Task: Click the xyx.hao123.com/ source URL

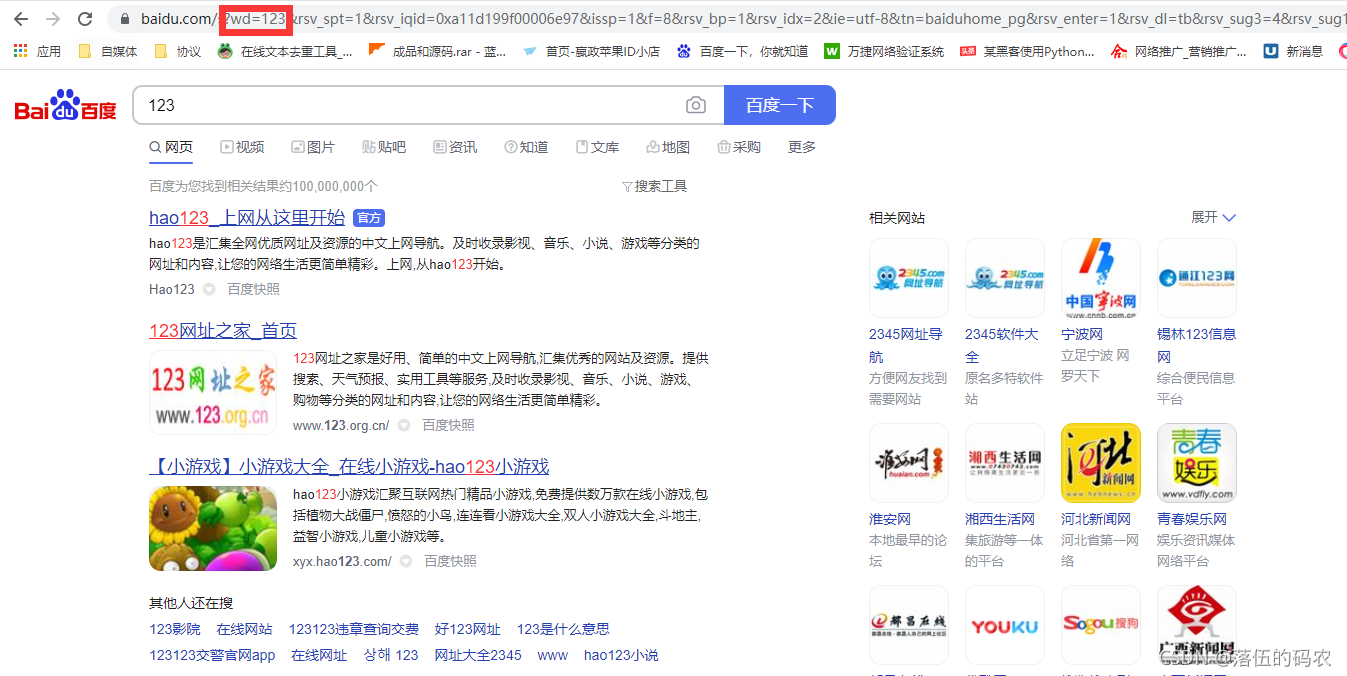Action: (x=342, y=562)
